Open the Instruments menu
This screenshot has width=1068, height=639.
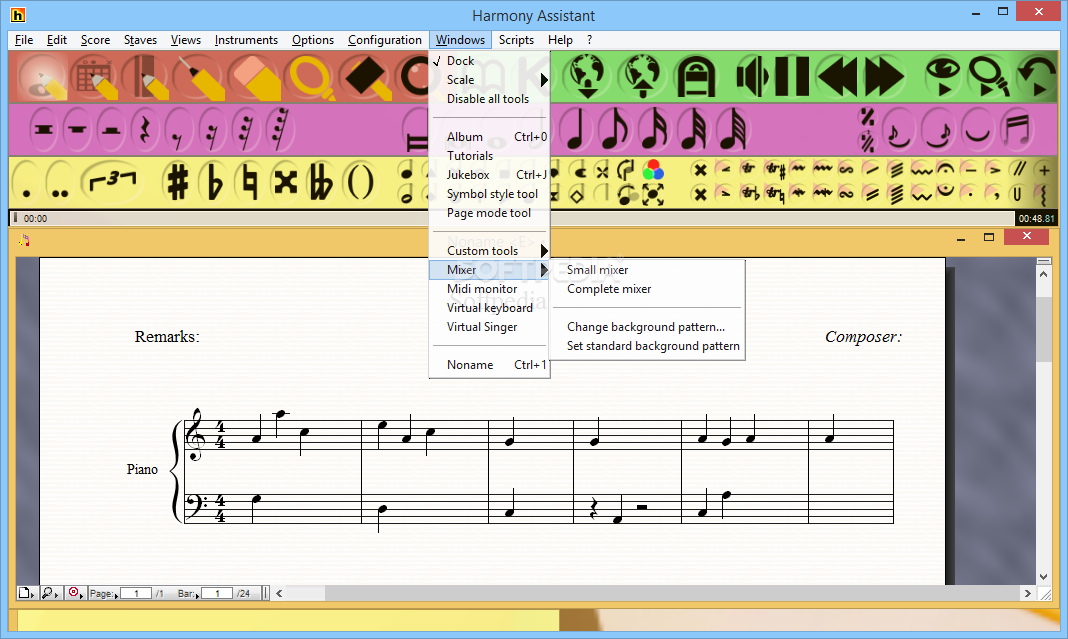click(x=246, y=40)
